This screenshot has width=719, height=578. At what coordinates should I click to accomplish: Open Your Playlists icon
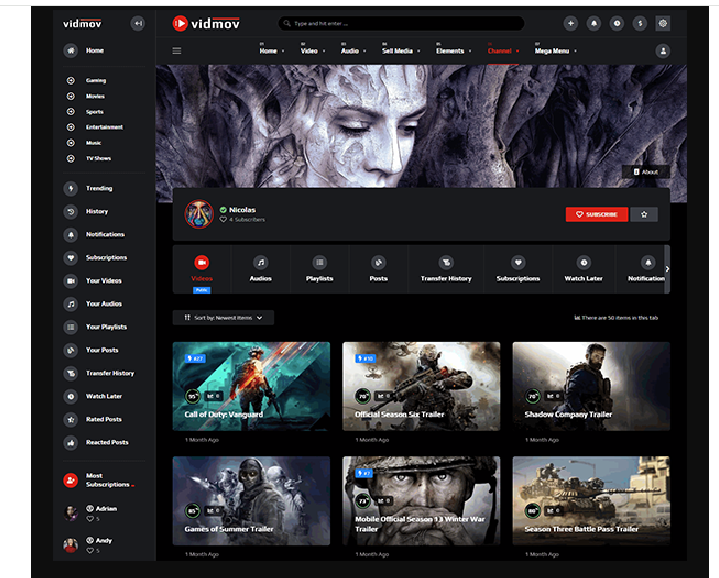71,327
